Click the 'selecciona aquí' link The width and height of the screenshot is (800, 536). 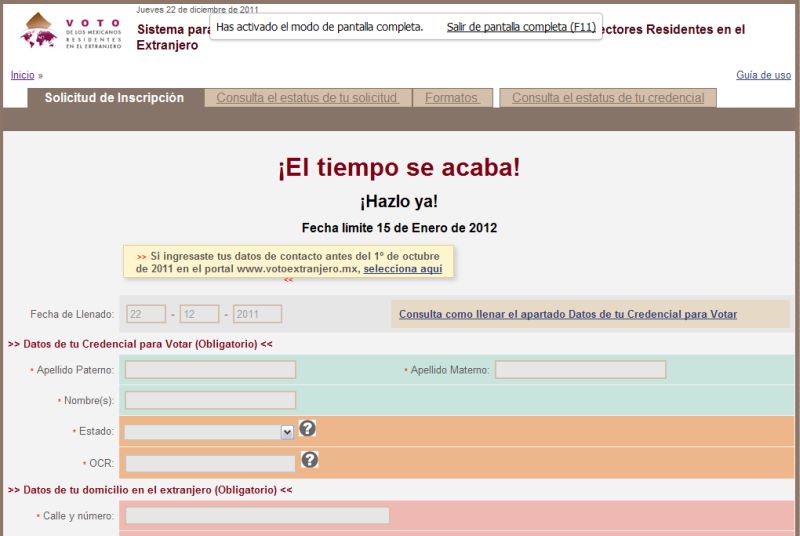tap(402, 269)
